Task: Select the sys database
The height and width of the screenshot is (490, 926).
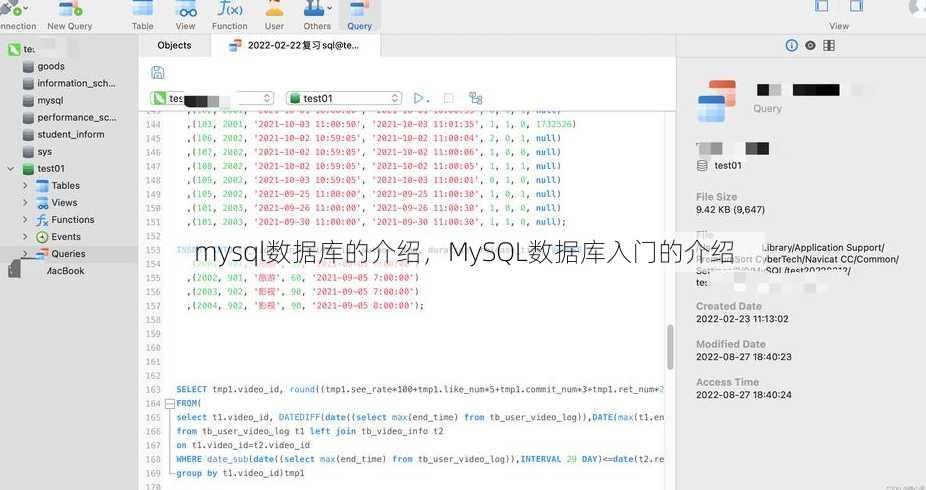Action: [45, 152]
